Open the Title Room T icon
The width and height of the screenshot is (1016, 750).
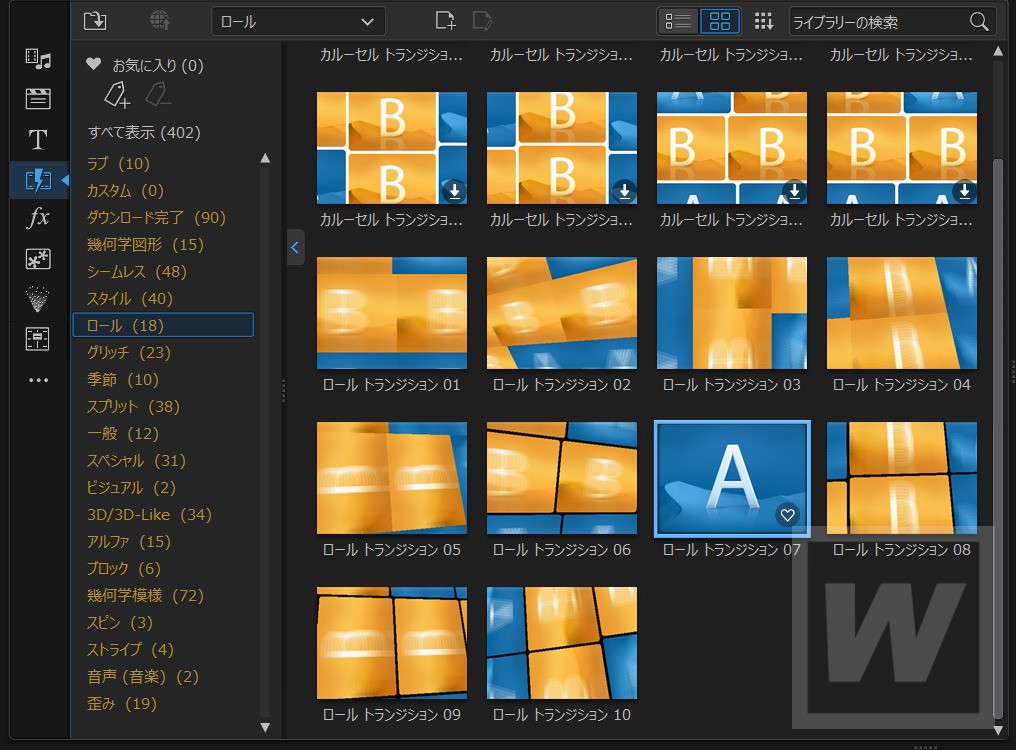pos(38,139)
